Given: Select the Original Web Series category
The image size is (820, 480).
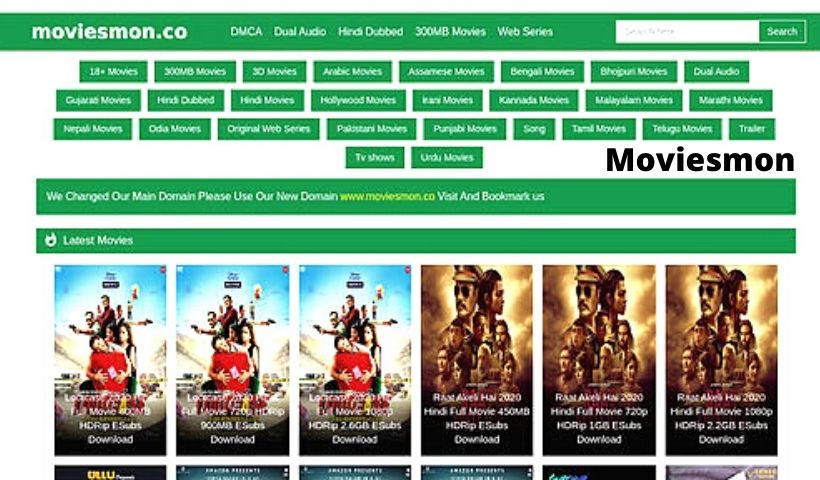Looking at the screenshot, I should coord(268,129).
